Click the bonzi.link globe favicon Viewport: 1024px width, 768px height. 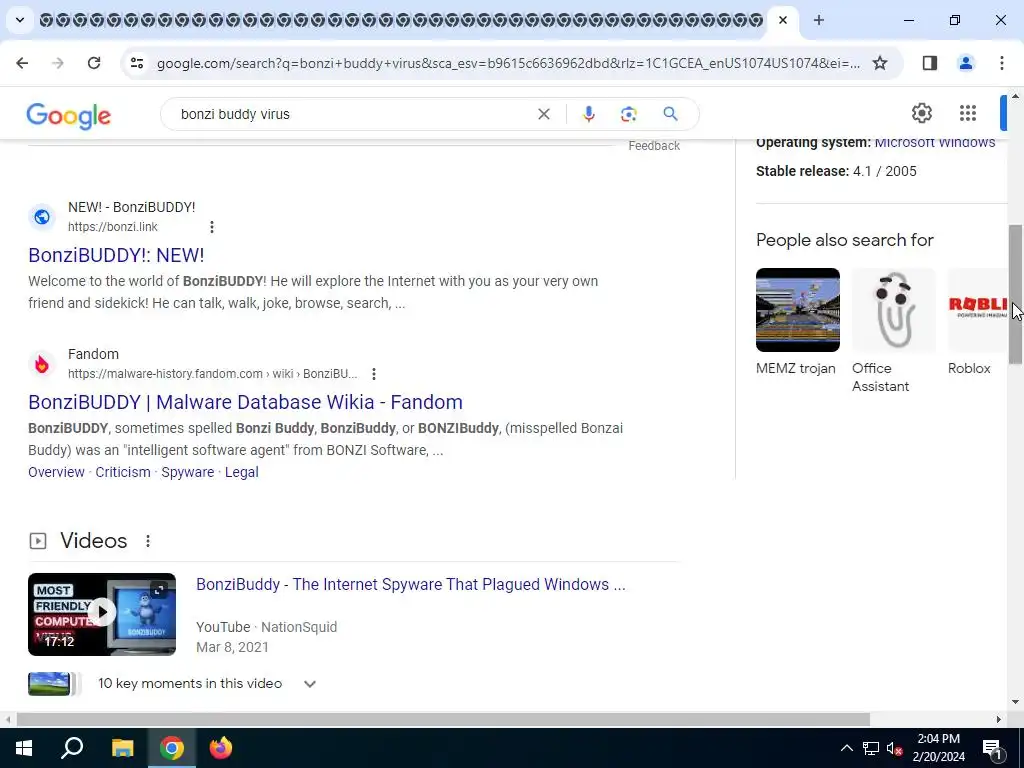point(42,217)
